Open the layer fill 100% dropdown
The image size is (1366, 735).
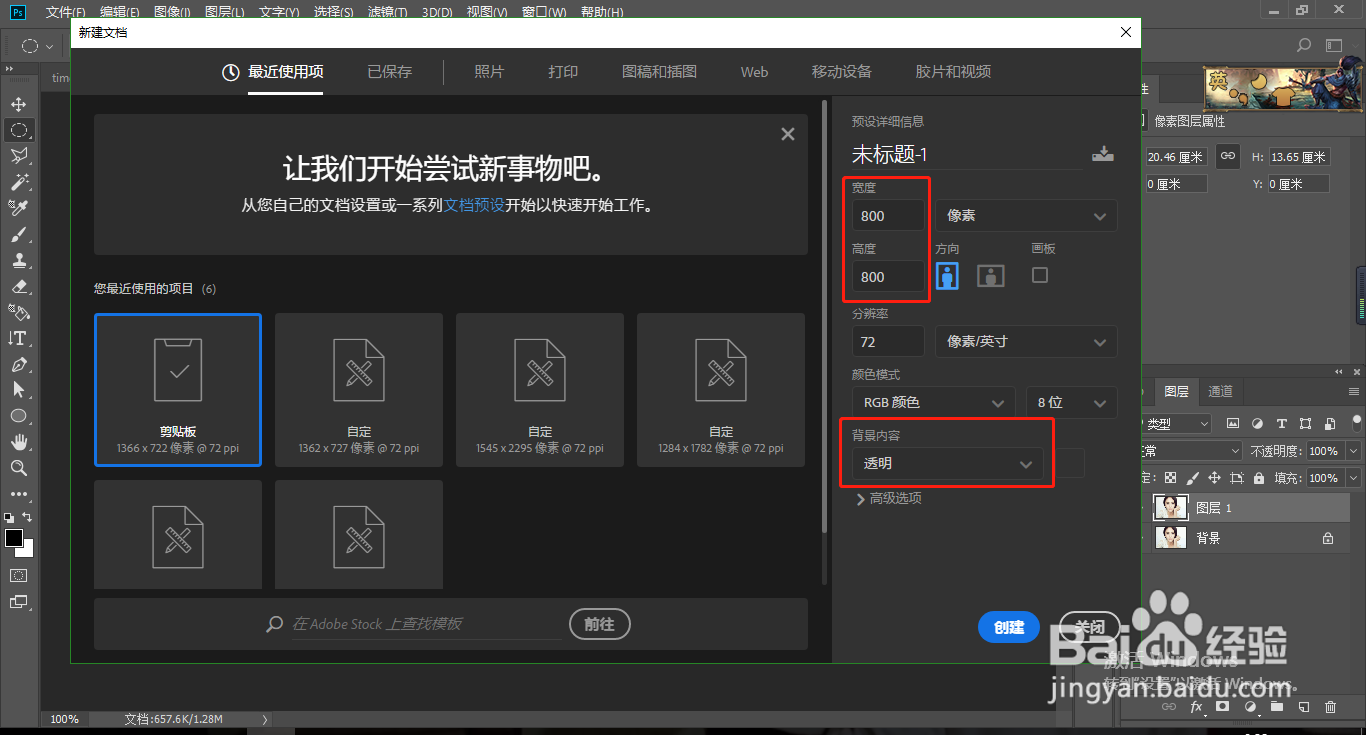(1354, 478)
